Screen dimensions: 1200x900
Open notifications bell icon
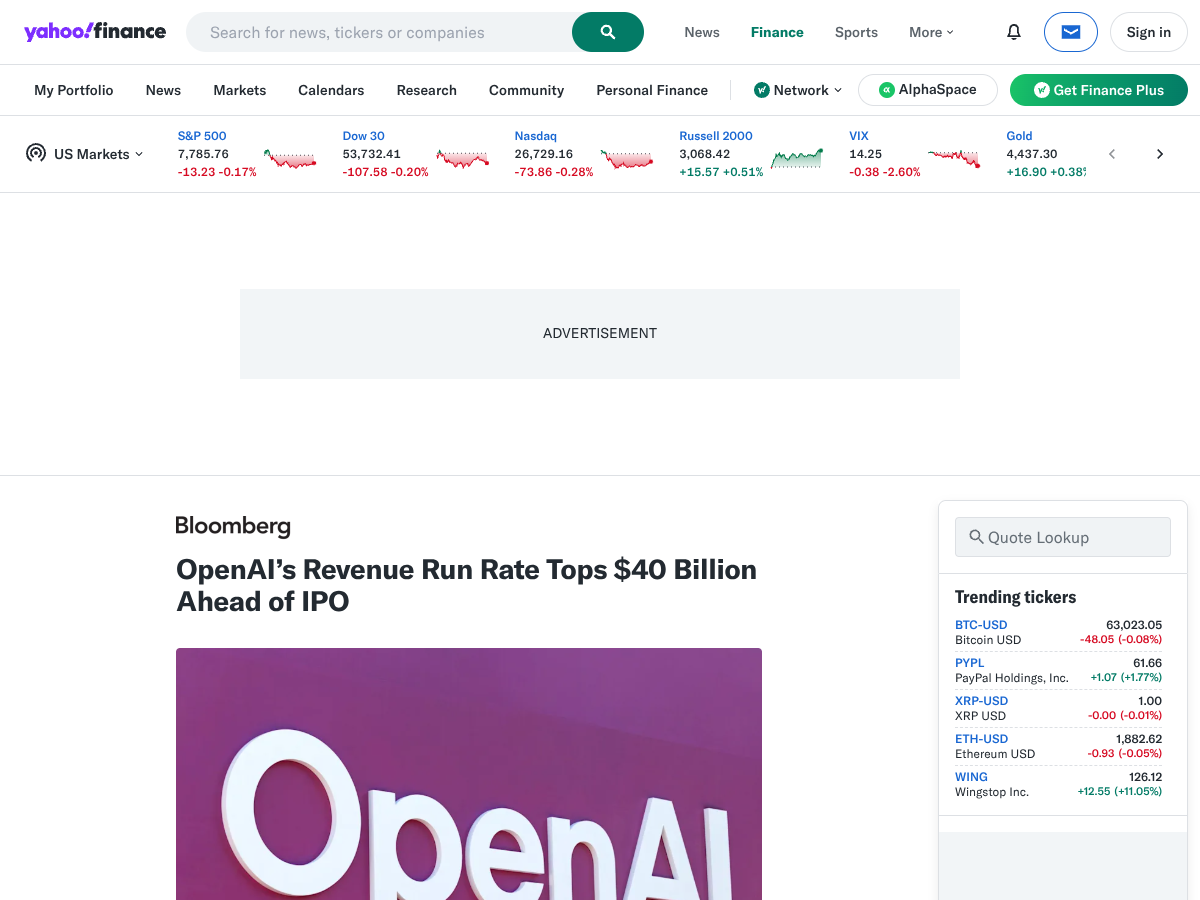pyautogui.click(x=1014, y=32)
